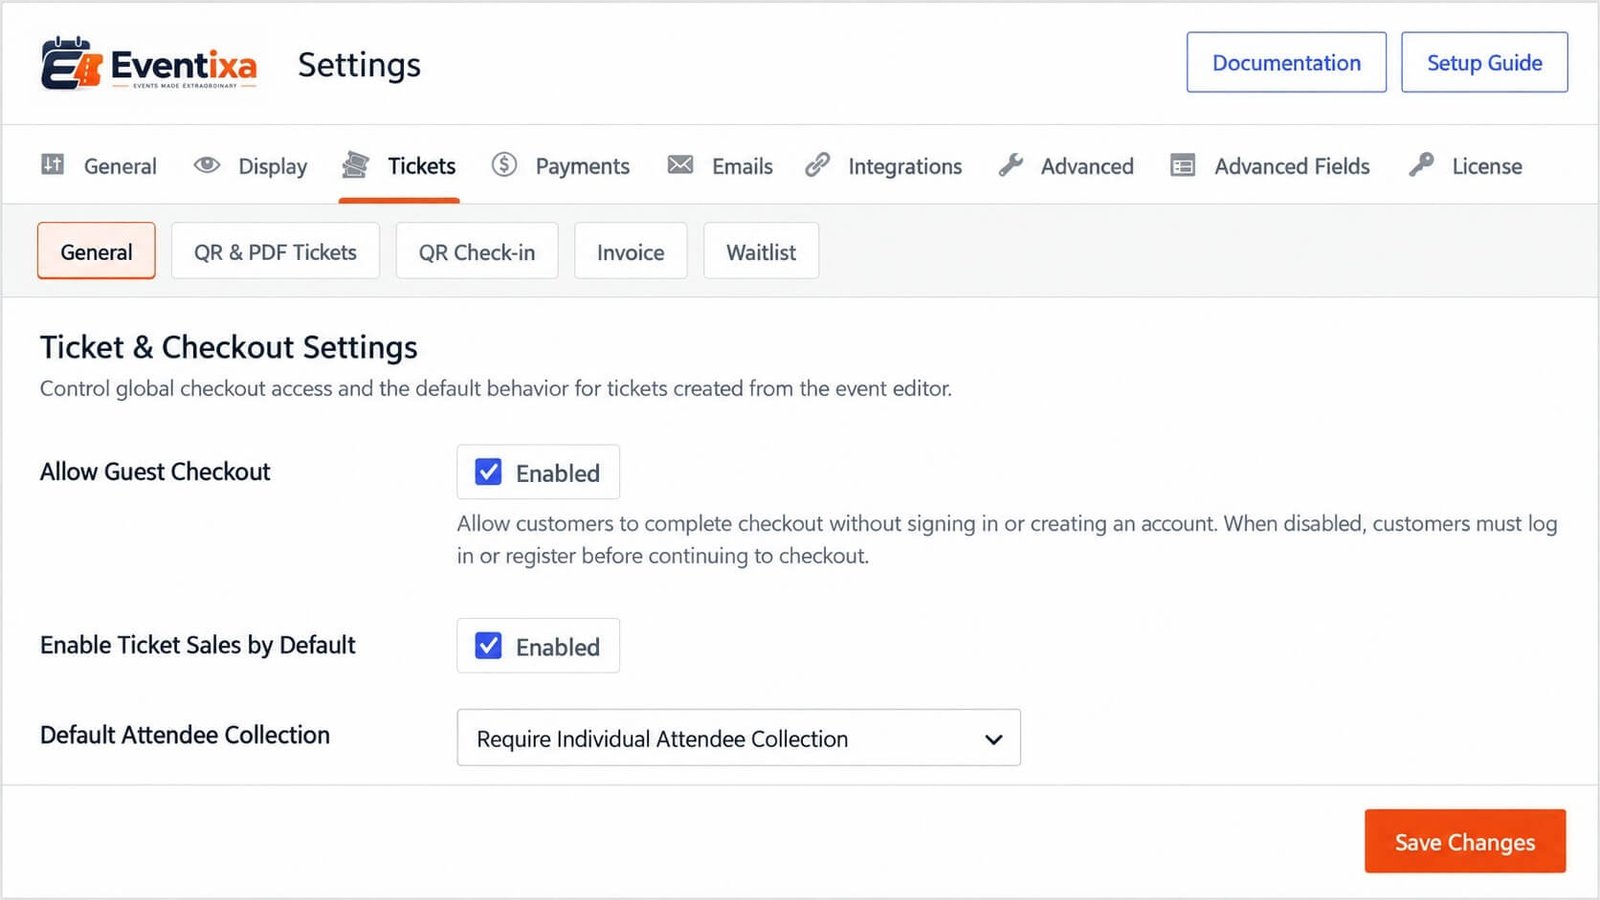Click the Enable Ticket Sales by Default label
Image resolution: width=1600 pixels, height=900 pixels.
point(198,646)
